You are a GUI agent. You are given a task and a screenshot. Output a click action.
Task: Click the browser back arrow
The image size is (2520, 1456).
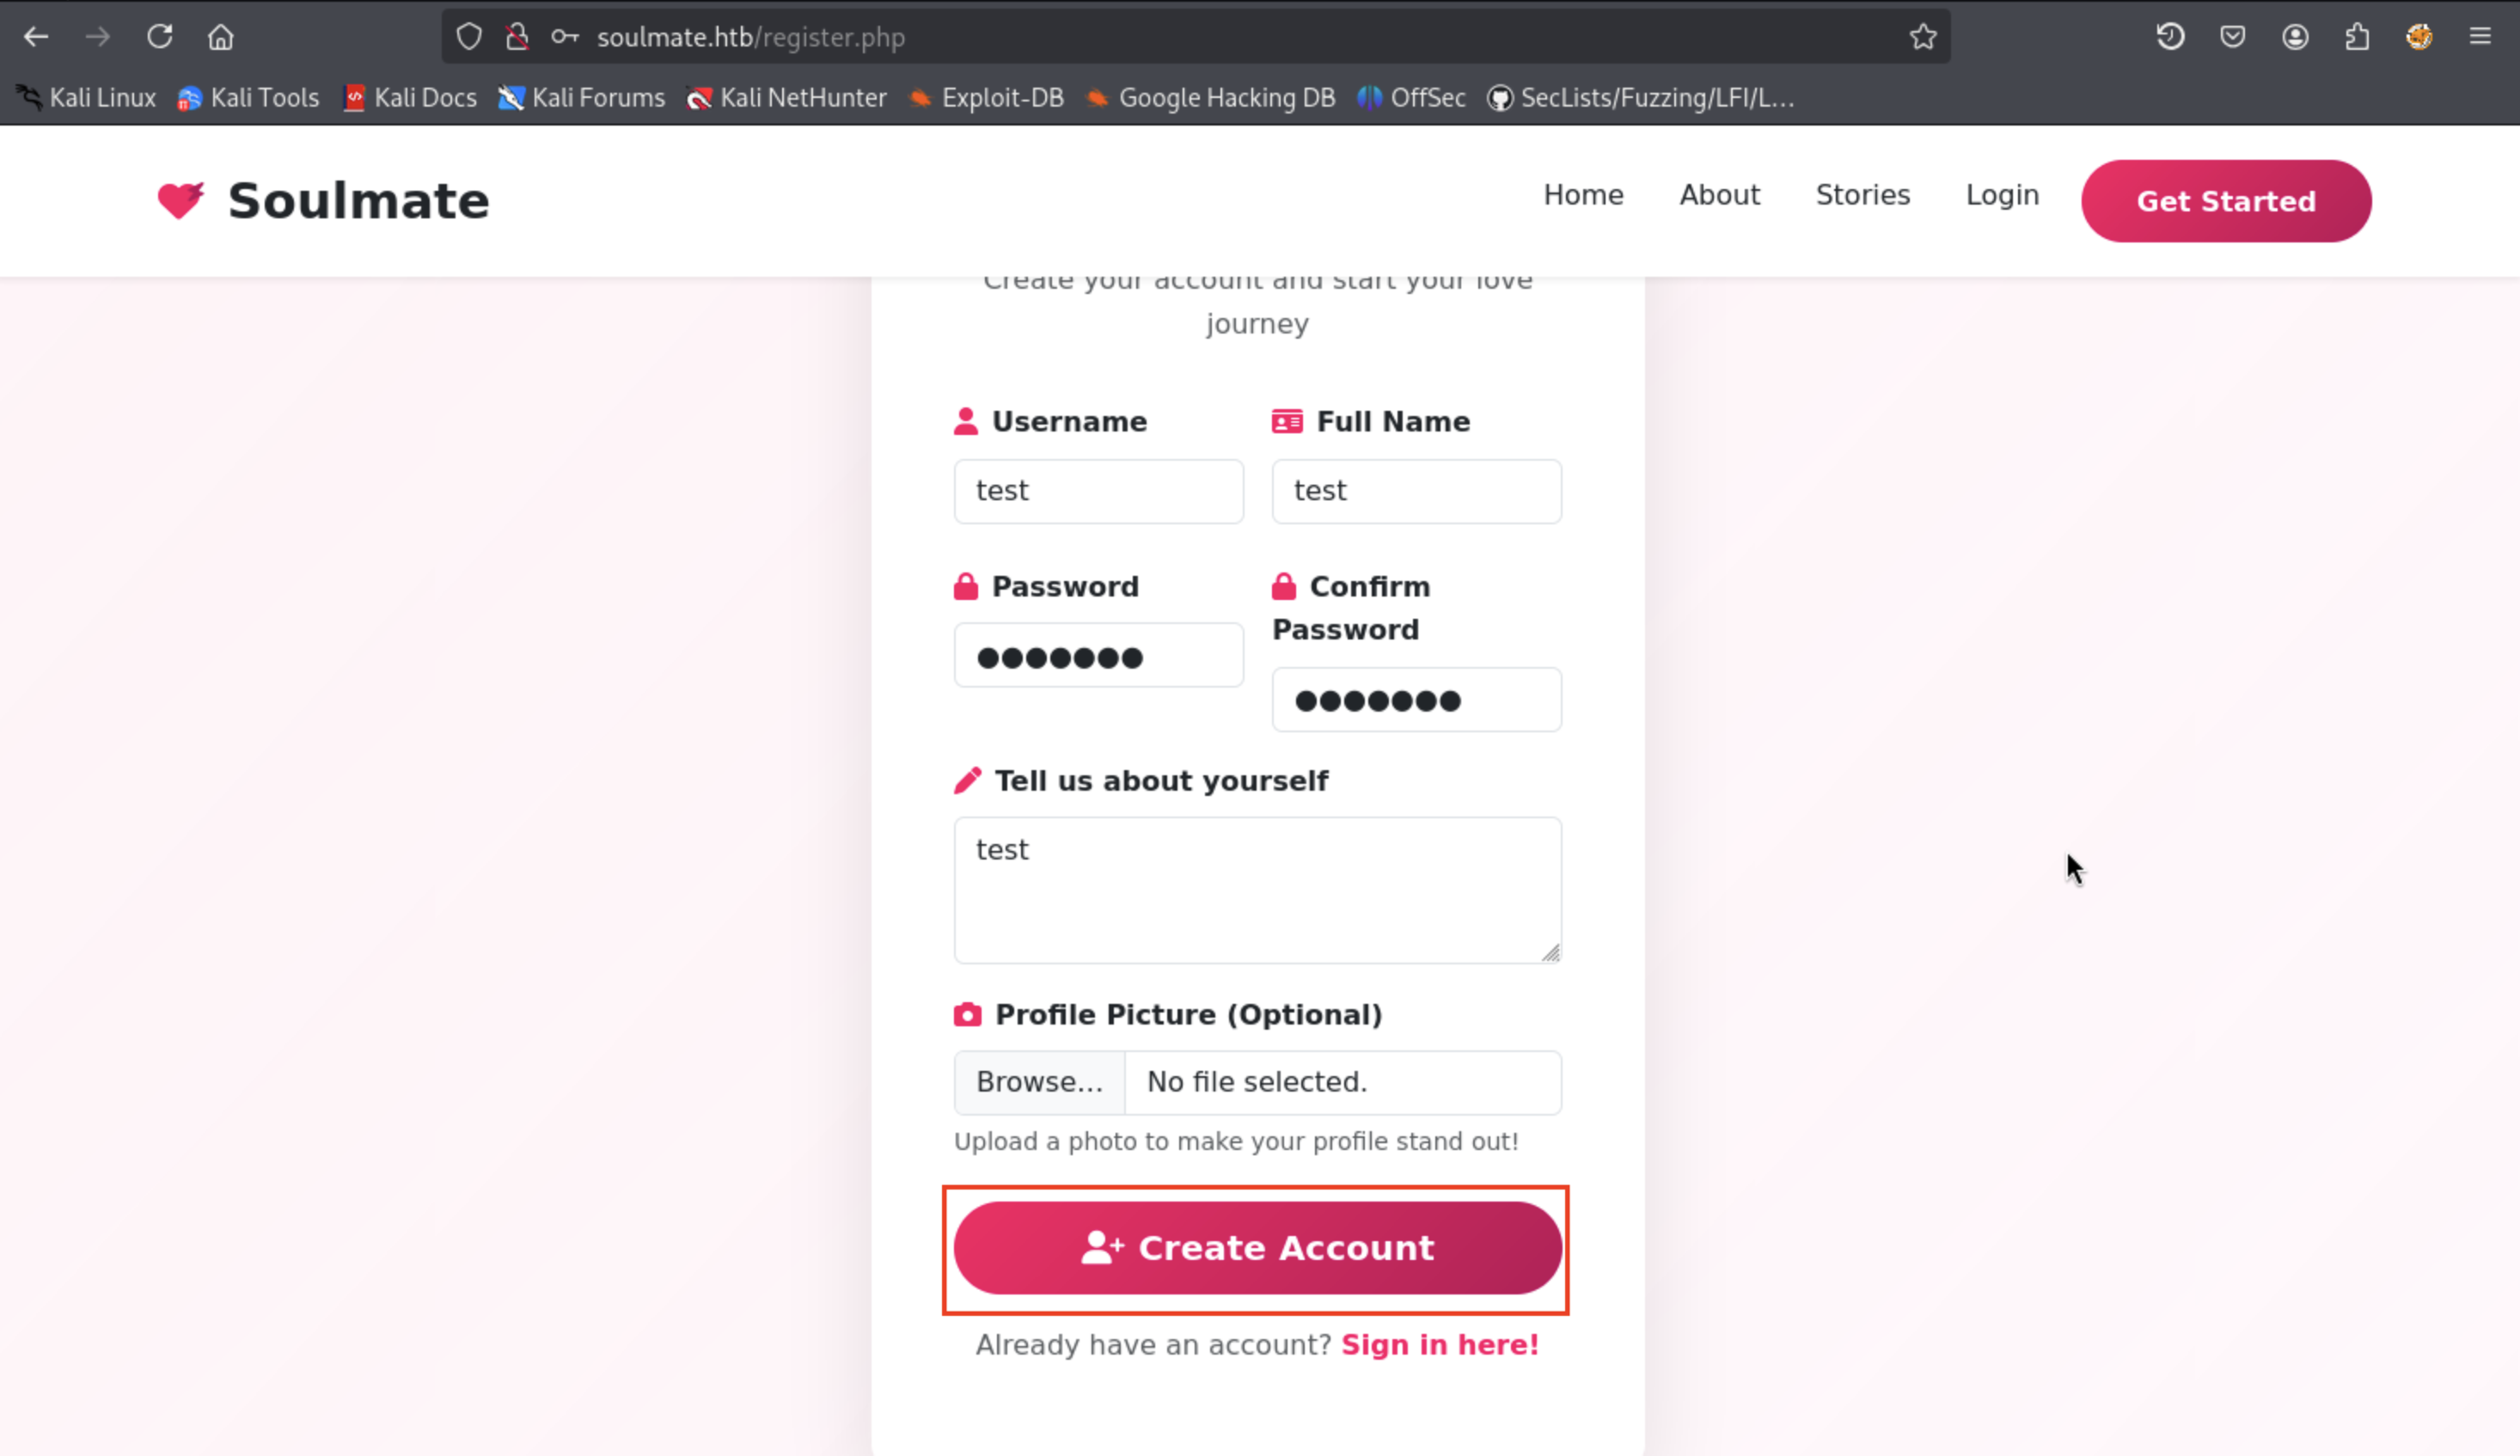(36, 37)
